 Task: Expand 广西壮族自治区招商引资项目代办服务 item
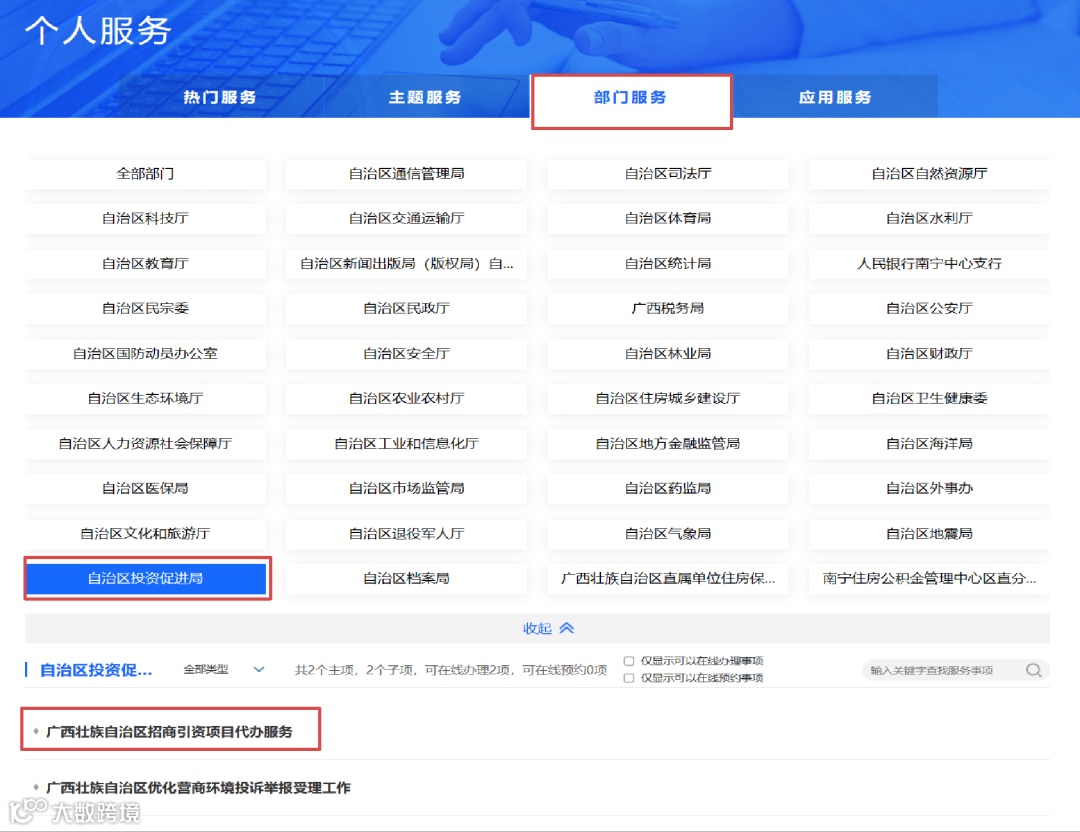[x=169, y=731]
